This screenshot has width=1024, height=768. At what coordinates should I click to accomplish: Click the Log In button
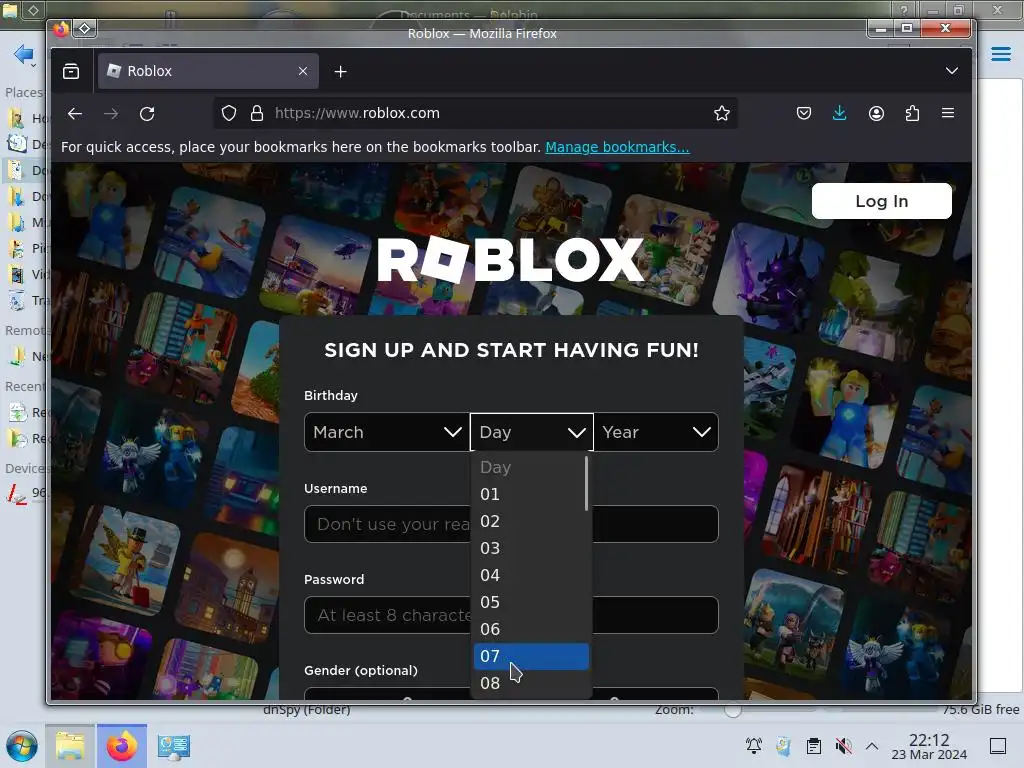[x=882, y=201]
